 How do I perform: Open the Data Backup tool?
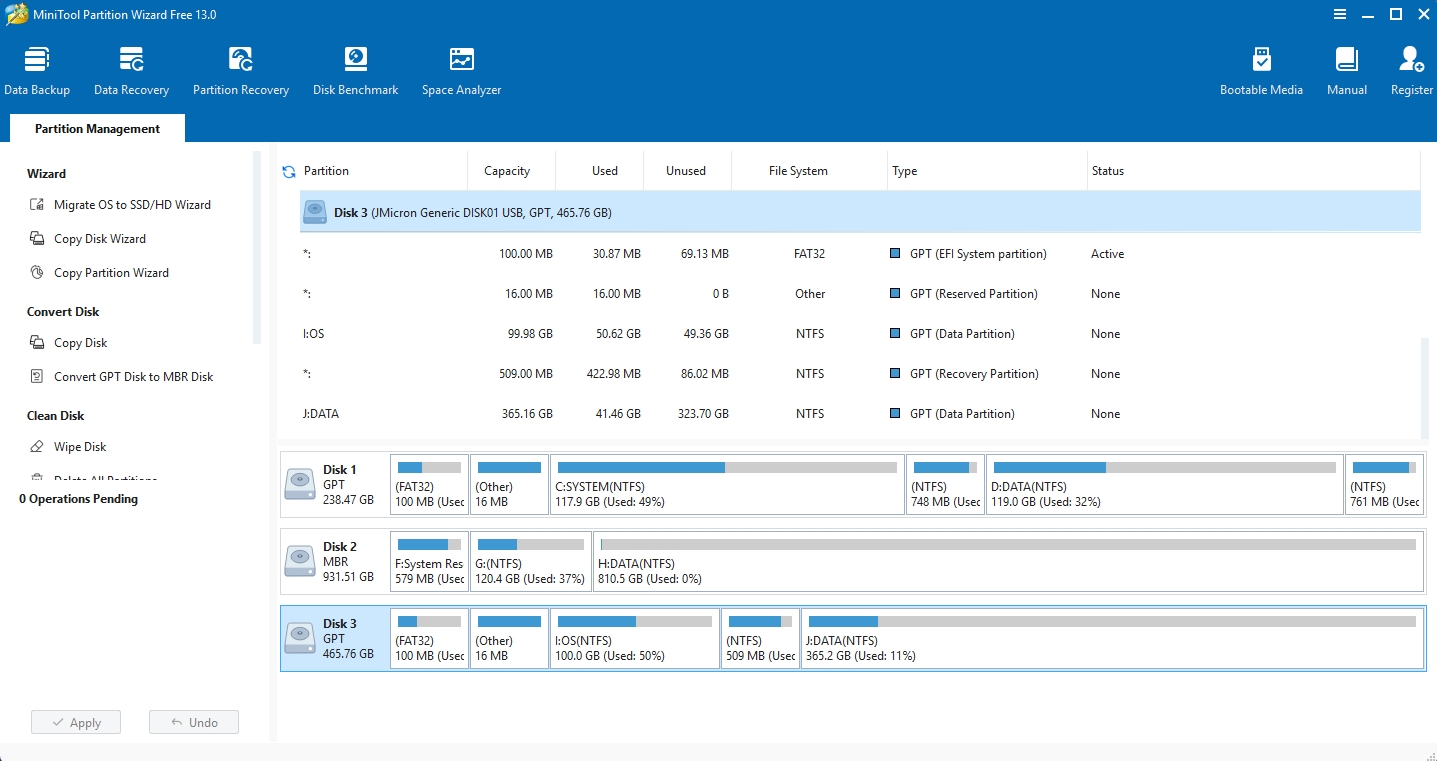[x=37, y=71]
